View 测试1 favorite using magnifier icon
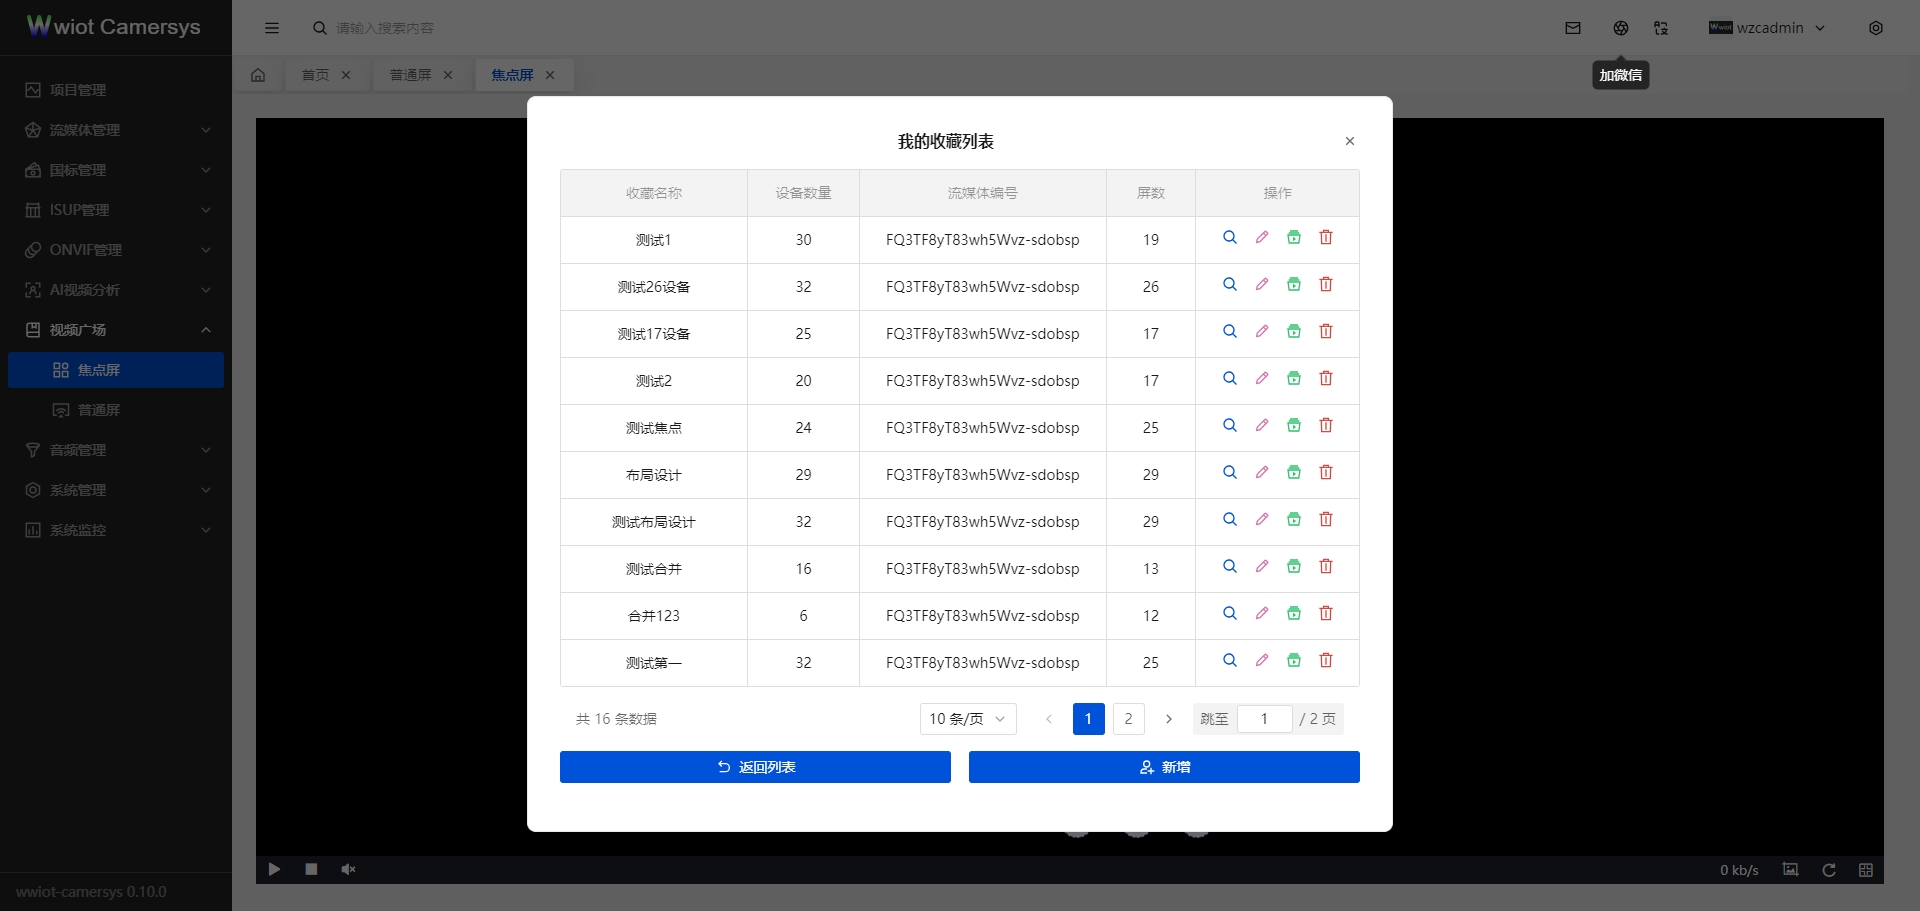Image resolution: width=1920 pixels, height=911 pixels. 1229,238
